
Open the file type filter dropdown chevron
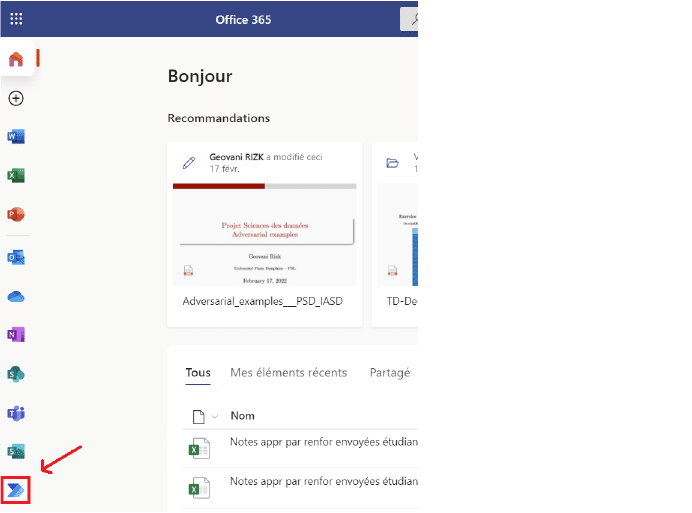(215, 416)
